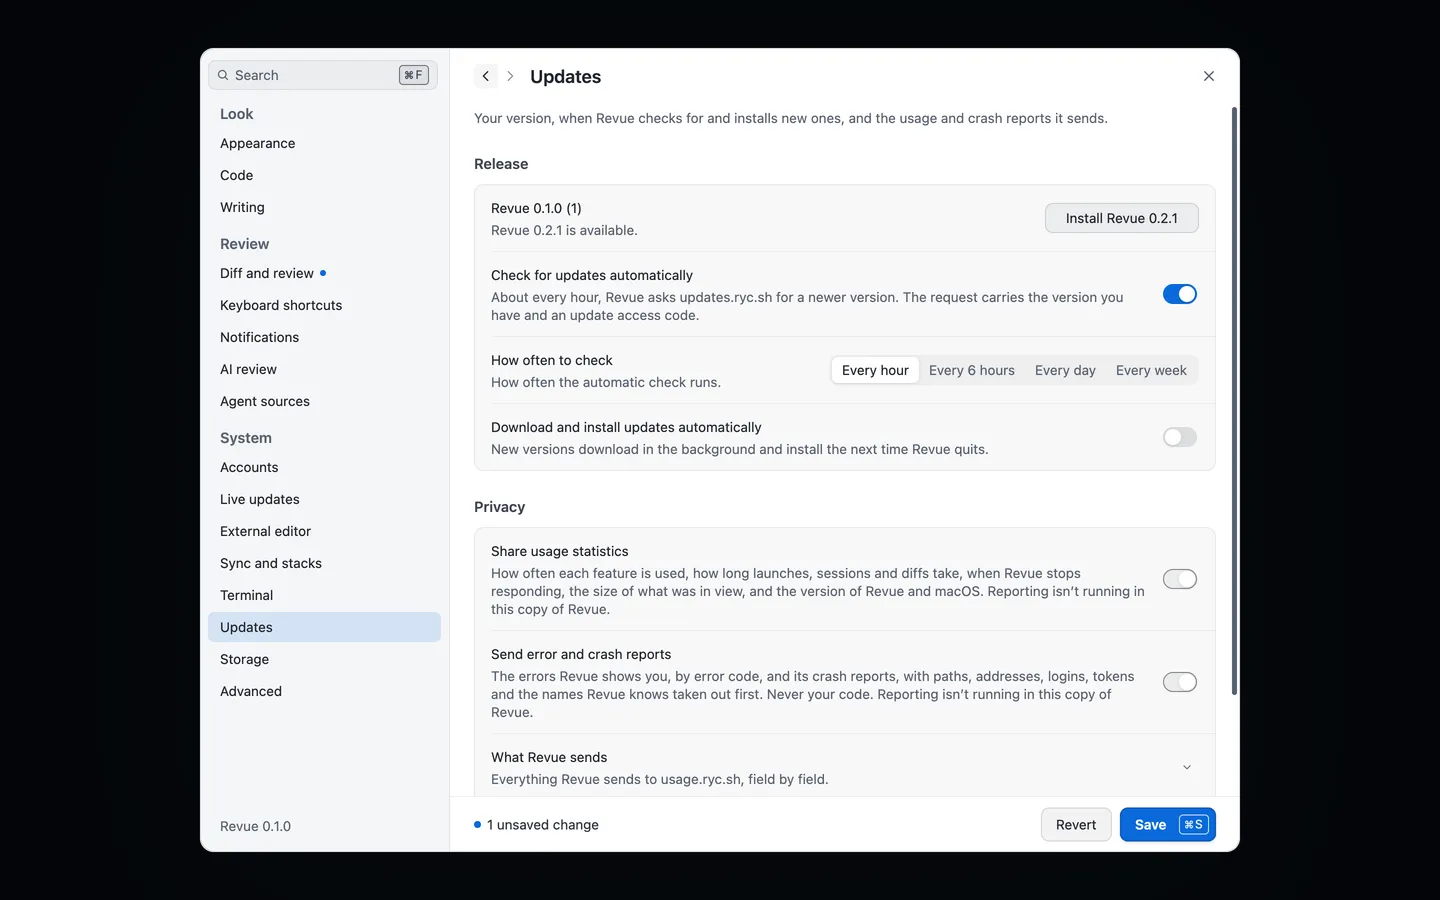1440x900 pixels.
Task: Go to Sync and stacks settings
Action: [324, 563]
